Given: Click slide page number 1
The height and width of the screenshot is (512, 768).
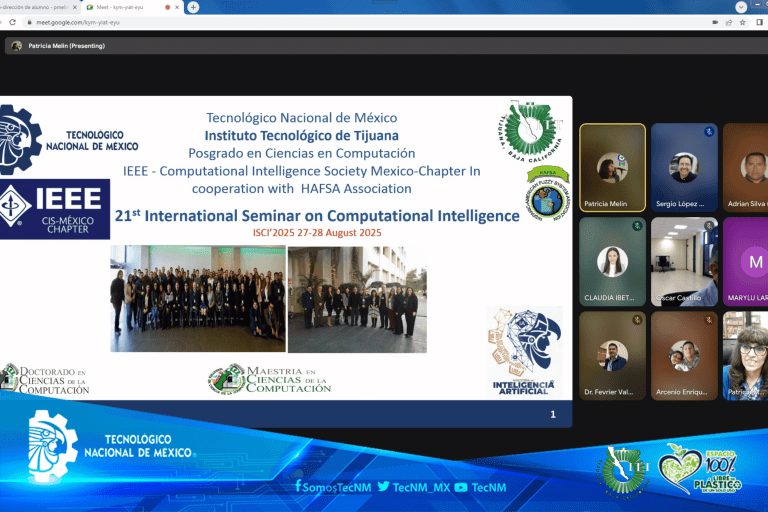Looking at the screenshot, I should click(553, 414).
